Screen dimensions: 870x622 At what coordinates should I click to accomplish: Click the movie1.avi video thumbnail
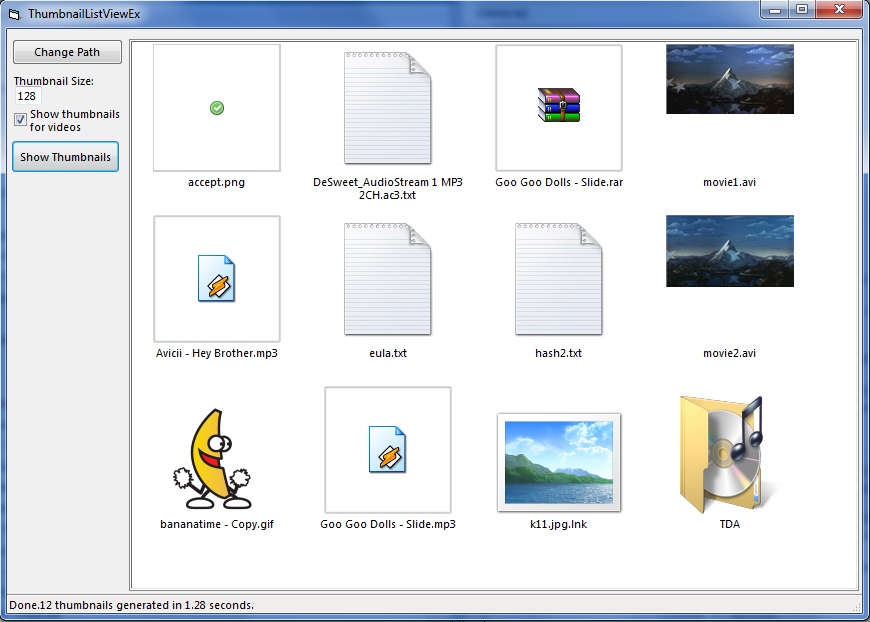pos(728,79)
